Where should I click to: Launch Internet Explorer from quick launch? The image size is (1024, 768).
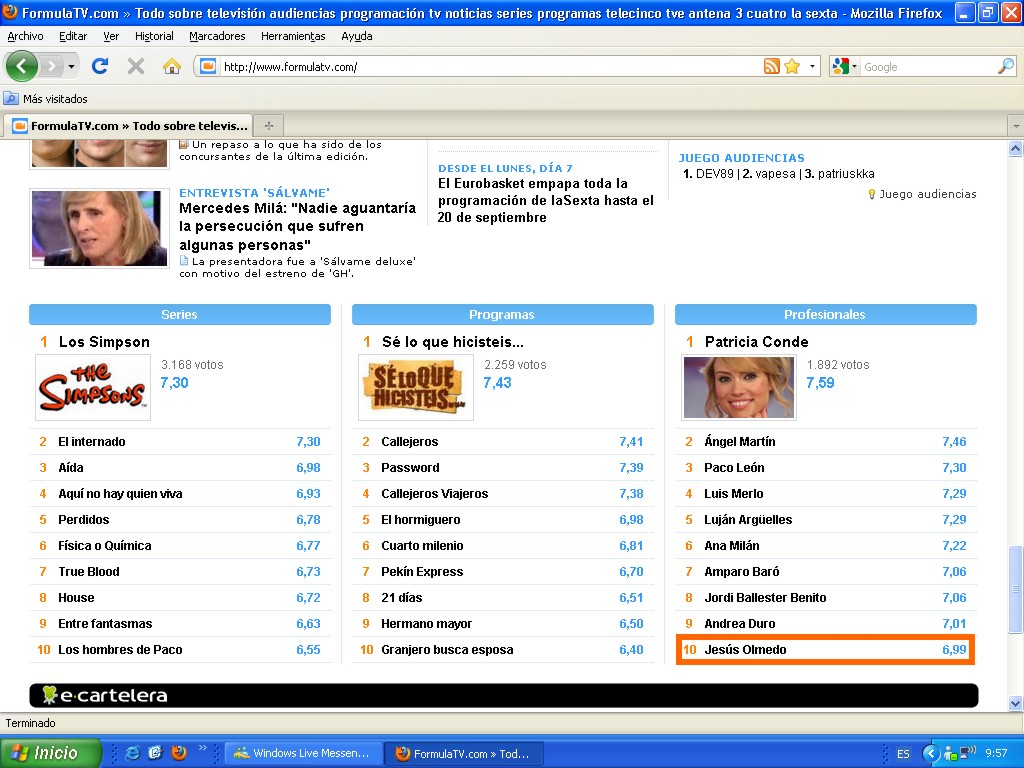click(x=132, y=753)
